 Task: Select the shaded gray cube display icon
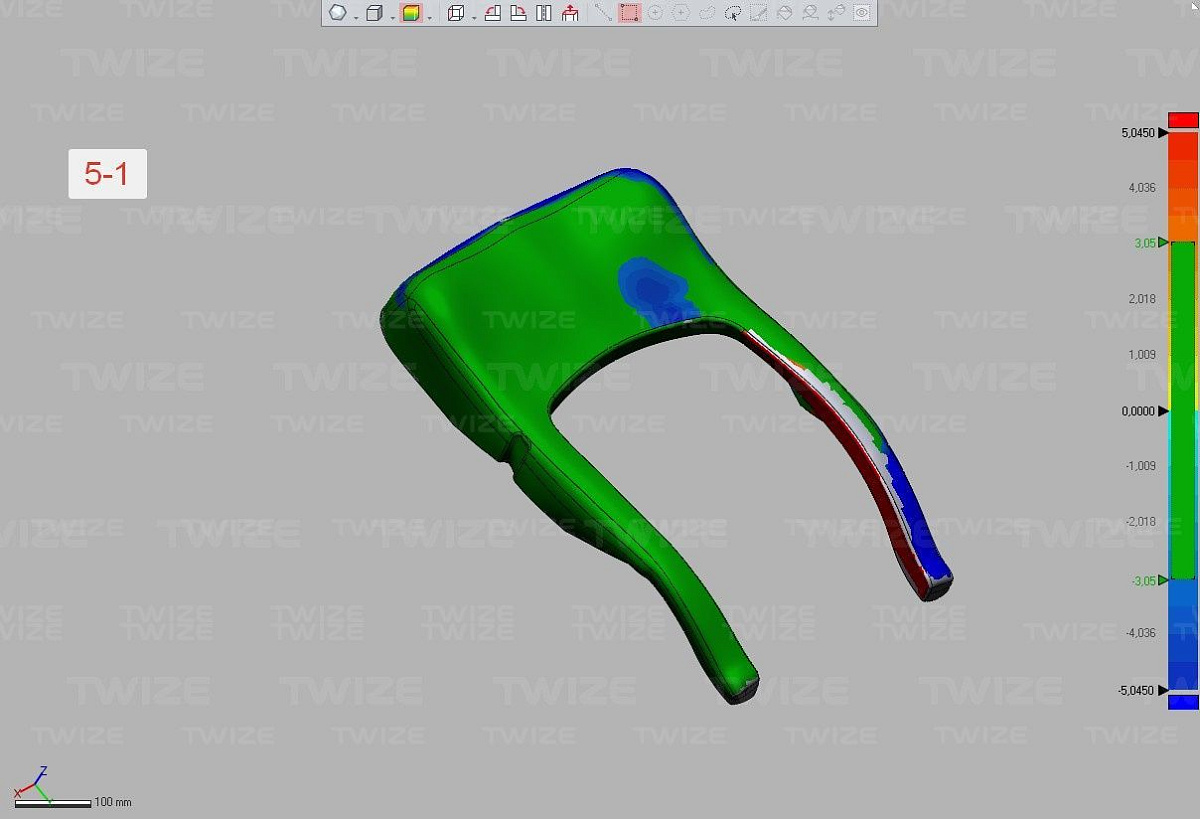374,13
